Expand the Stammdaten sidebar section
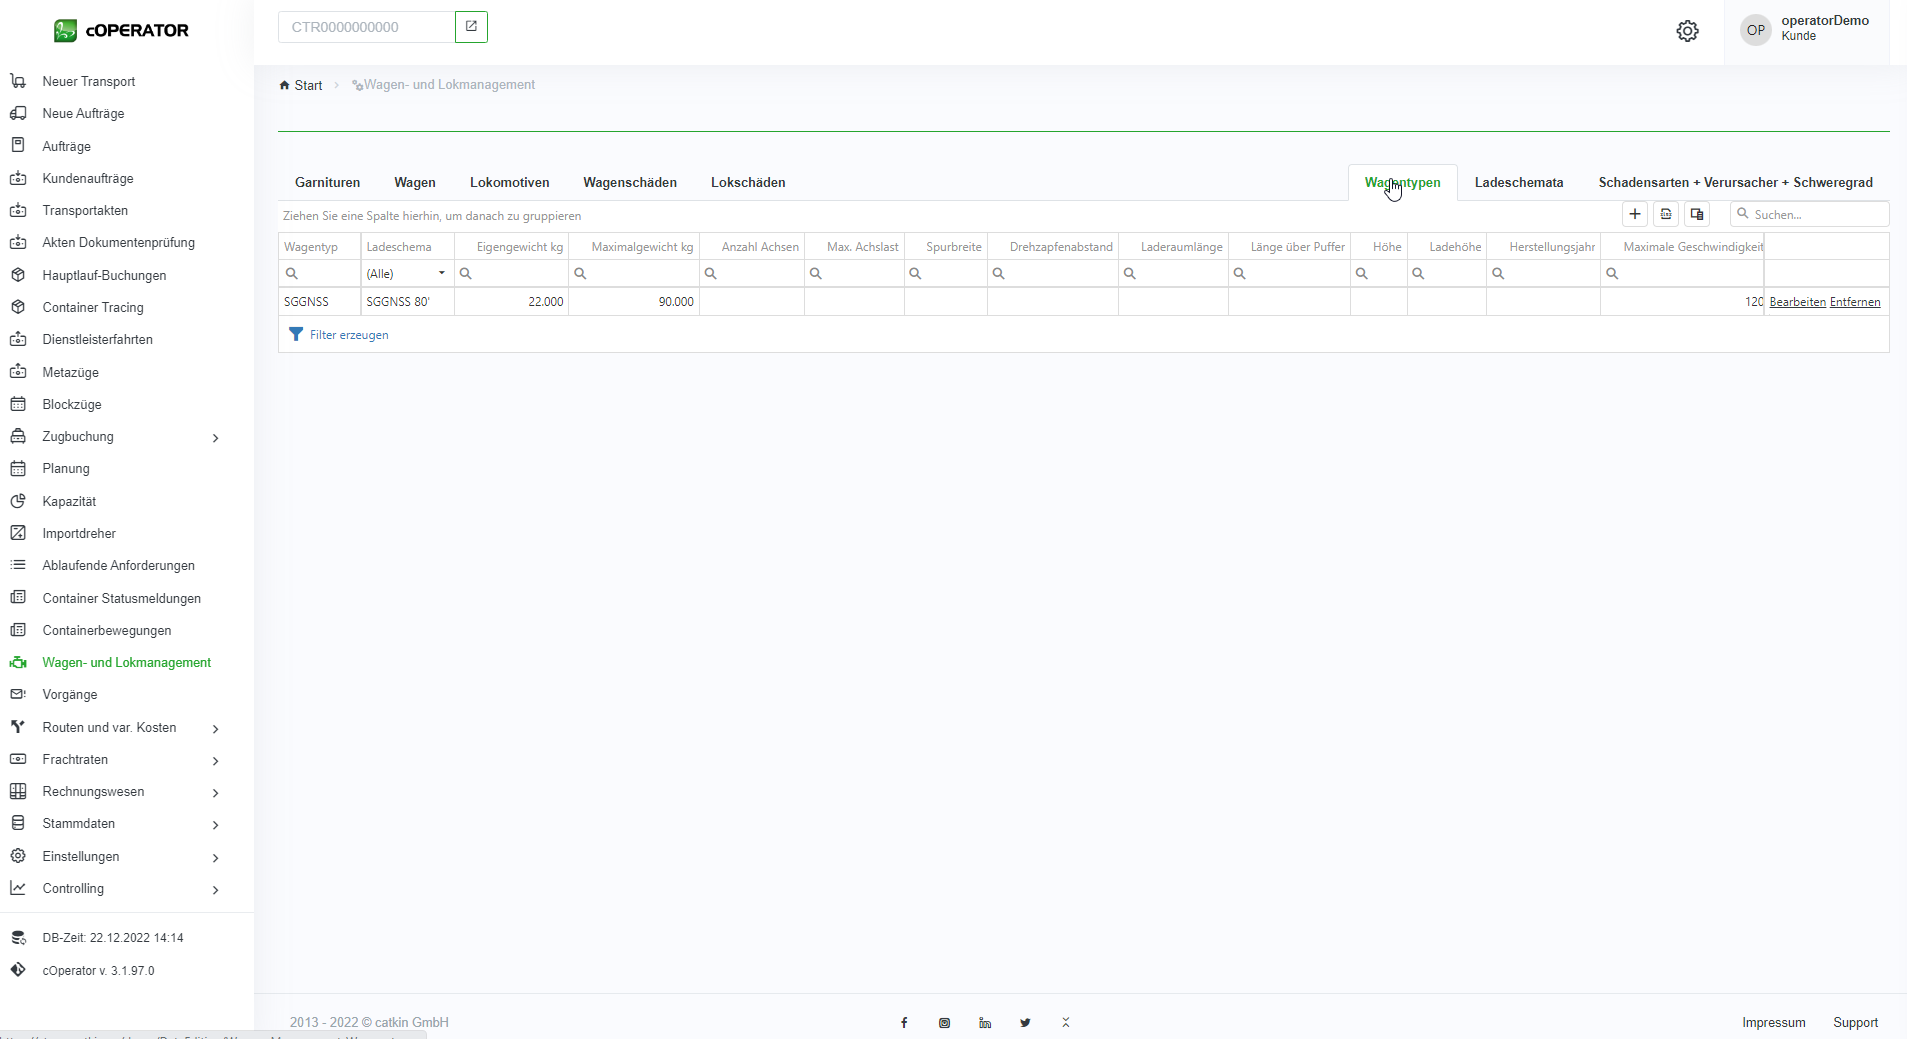Screen dimensions: 1907x1039 (215, 825)
